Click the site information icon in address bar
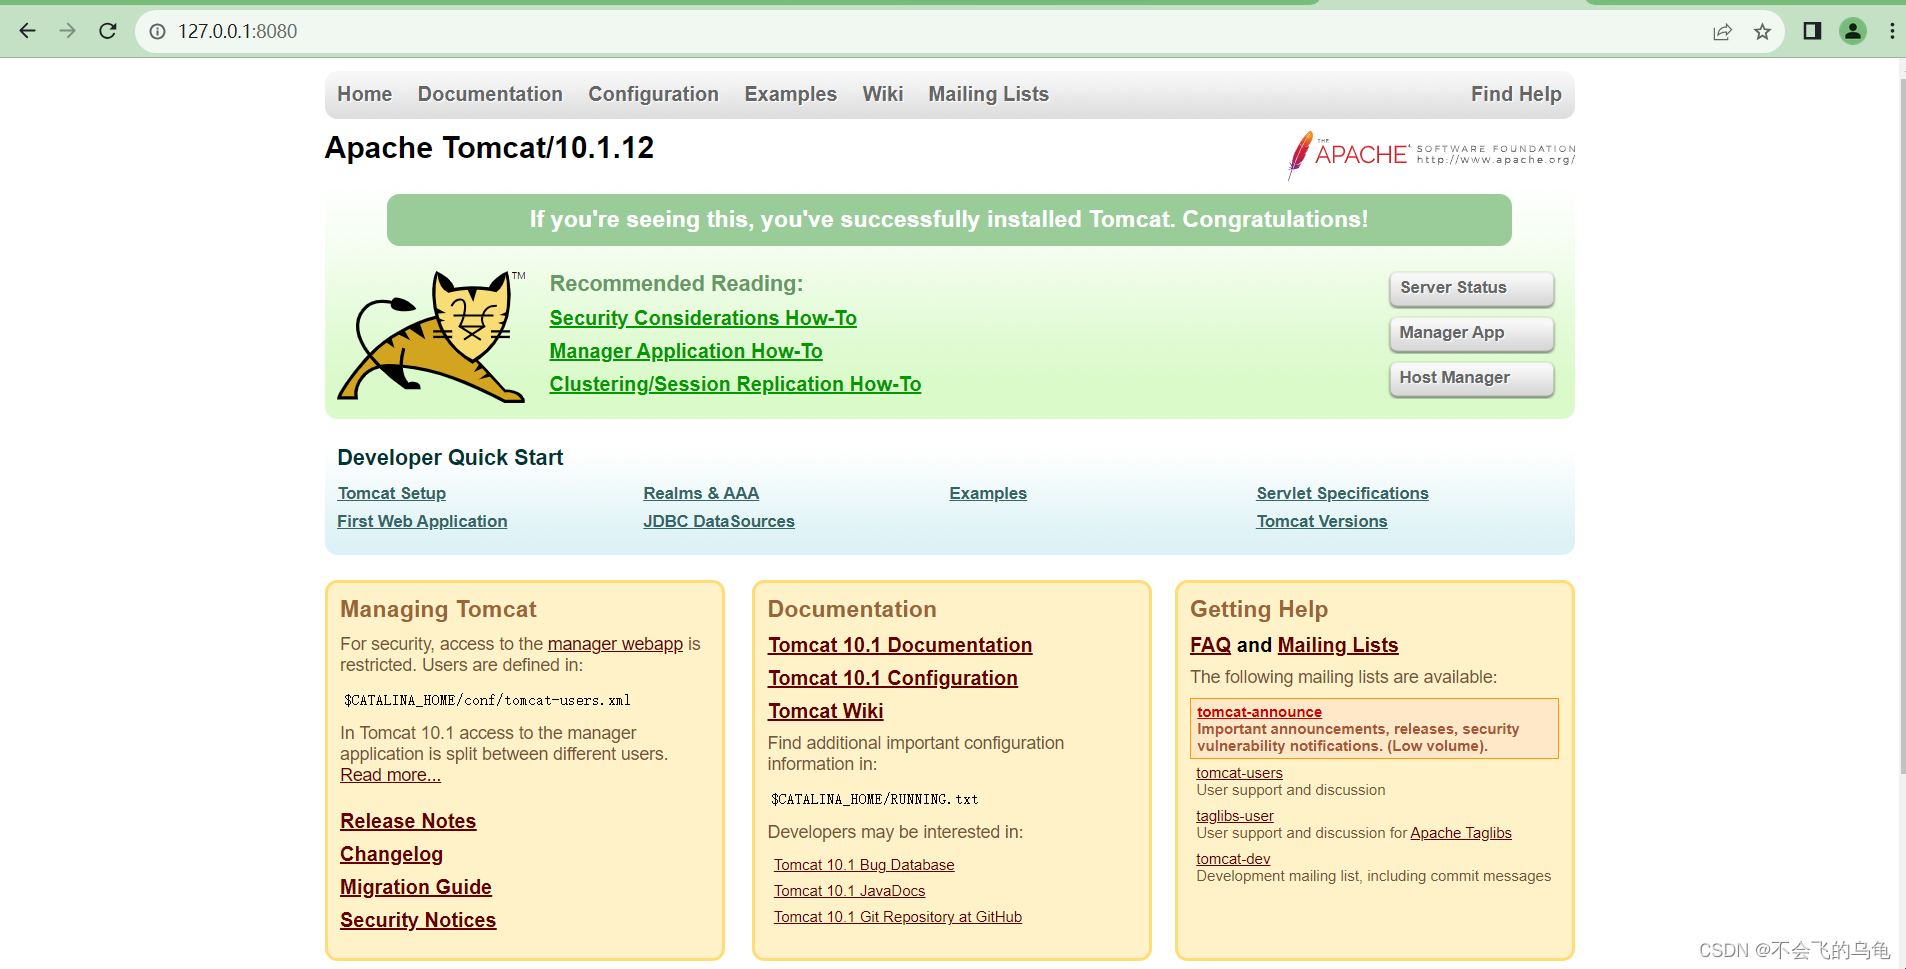 coord(157,31)
